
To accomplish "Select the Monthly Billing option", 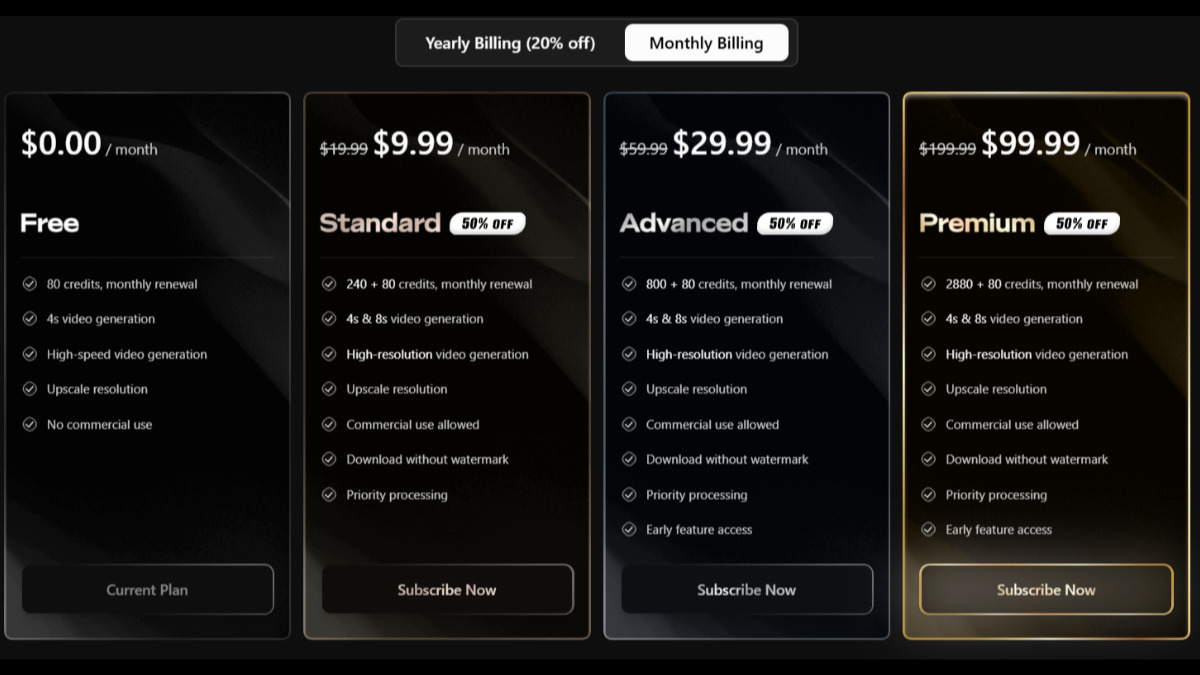I will point(706,43).
